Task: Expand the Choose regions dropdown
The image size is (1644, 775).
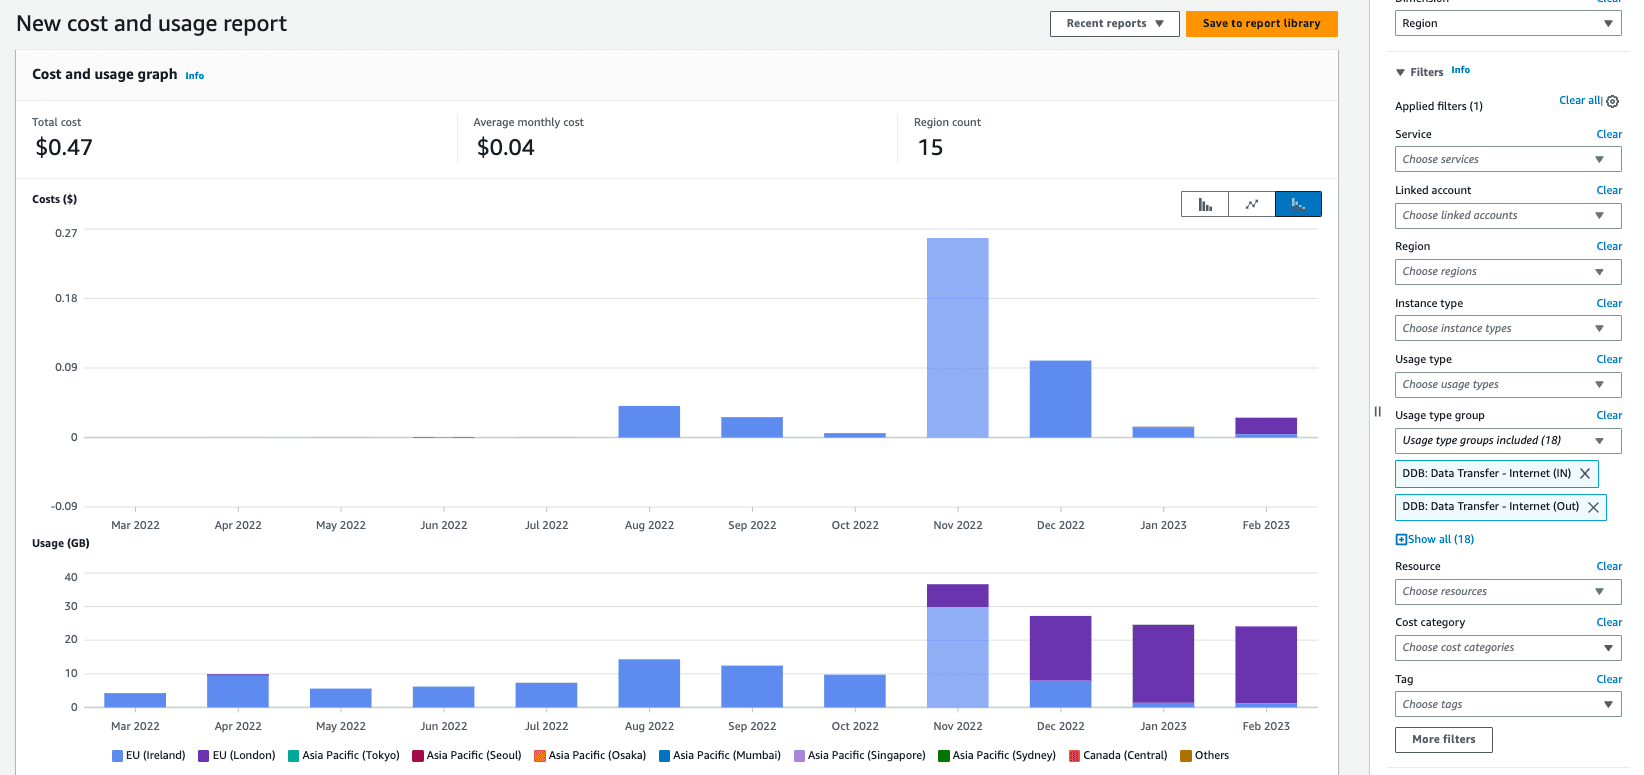Action: tap(1507, 272)
